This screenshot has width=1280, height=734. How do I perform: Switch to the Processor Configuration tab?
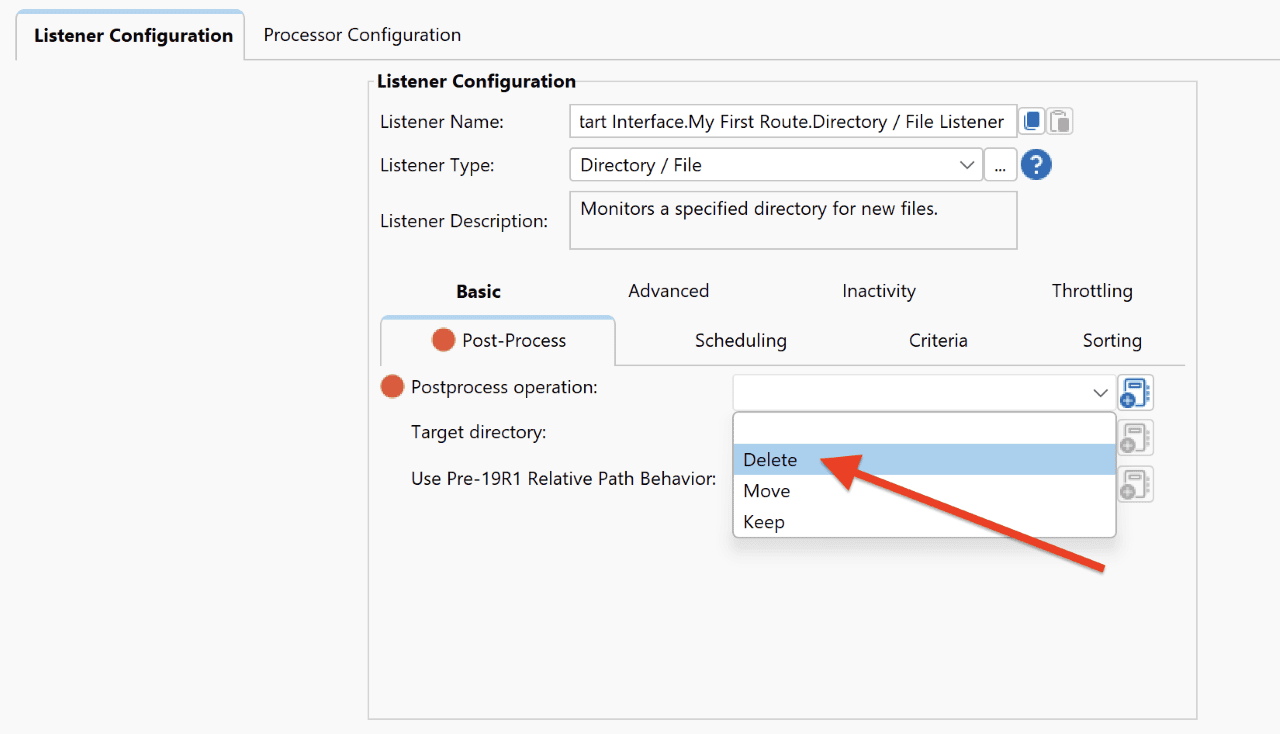362,35
